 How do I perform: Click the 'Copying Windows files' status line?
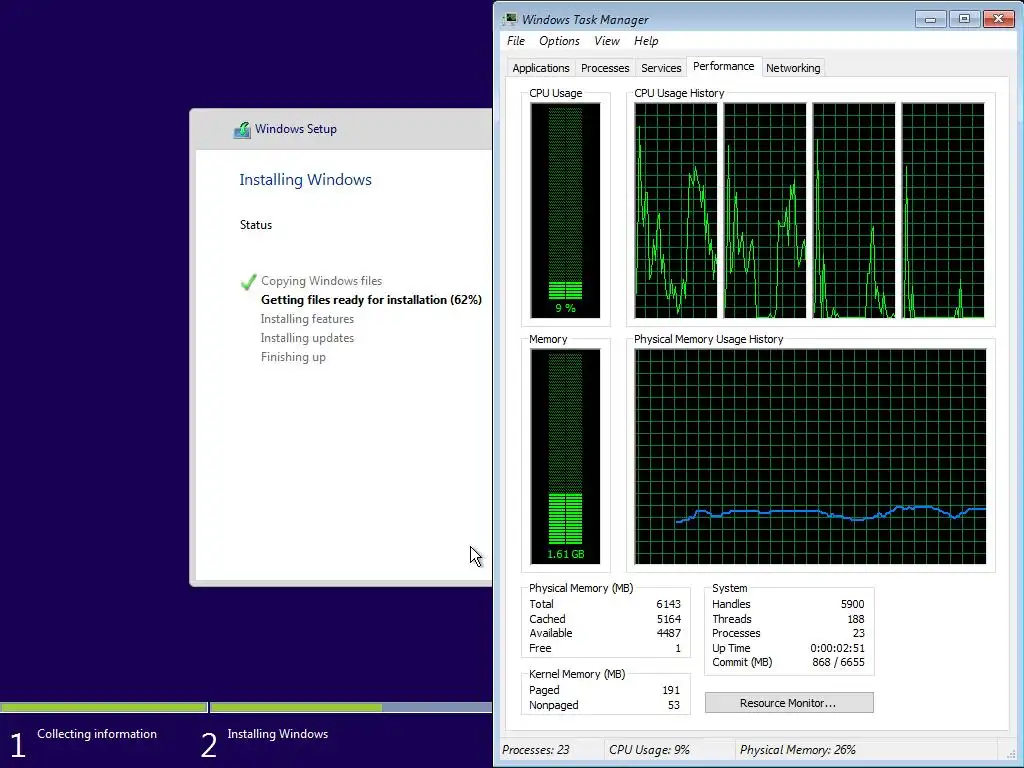click(x=321, y=281)
